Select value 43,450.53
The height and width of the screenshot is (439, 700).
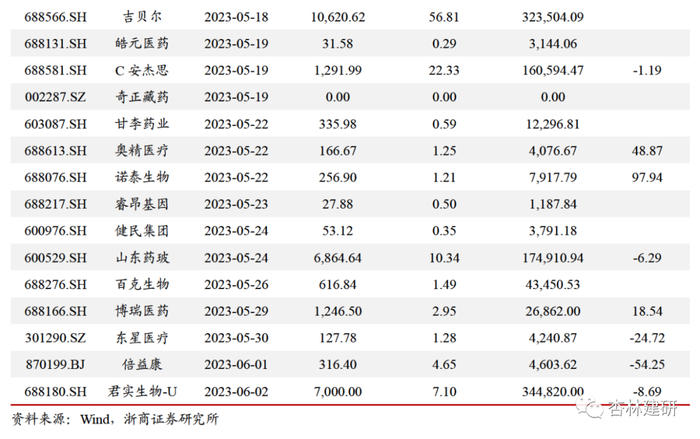553,284
